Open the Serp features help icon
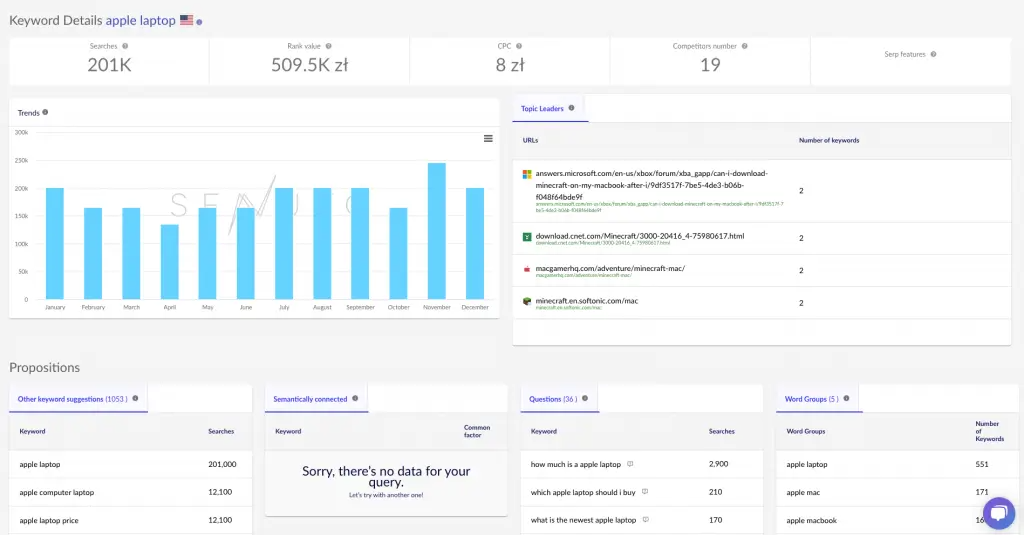Screen dimensions: 1024x535 [933, 54]
